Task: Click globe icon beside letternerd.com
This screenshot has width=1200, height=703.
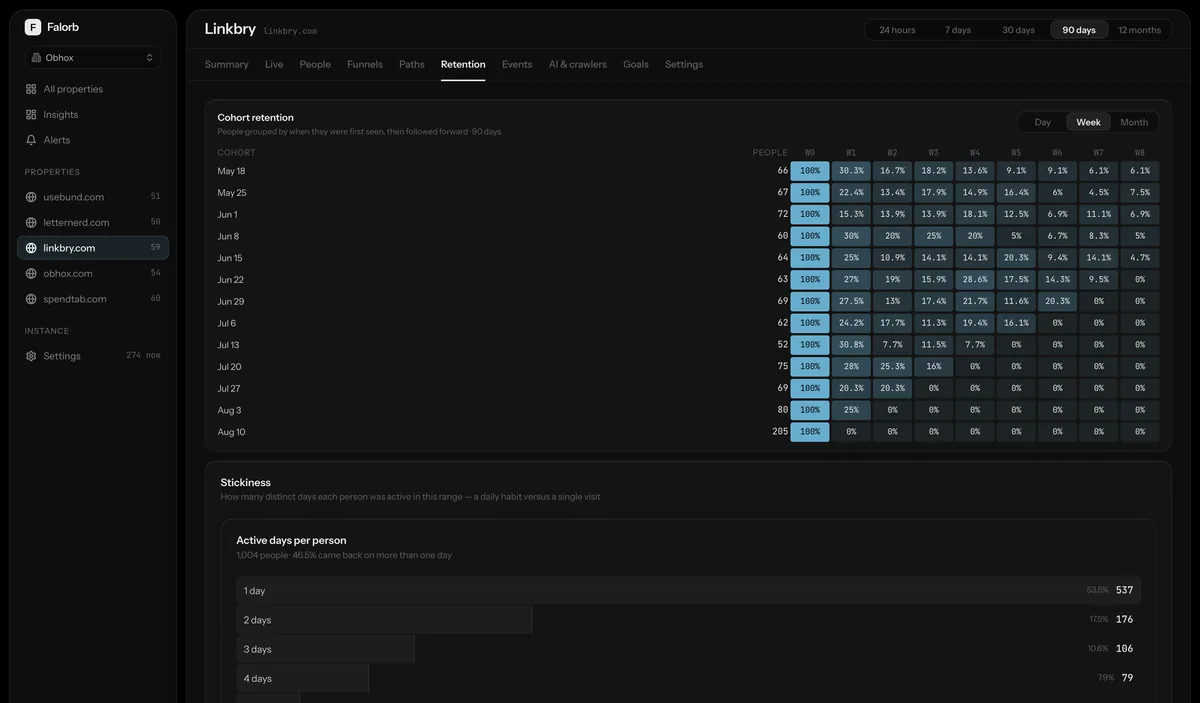Action: click(x=31, y=222)
